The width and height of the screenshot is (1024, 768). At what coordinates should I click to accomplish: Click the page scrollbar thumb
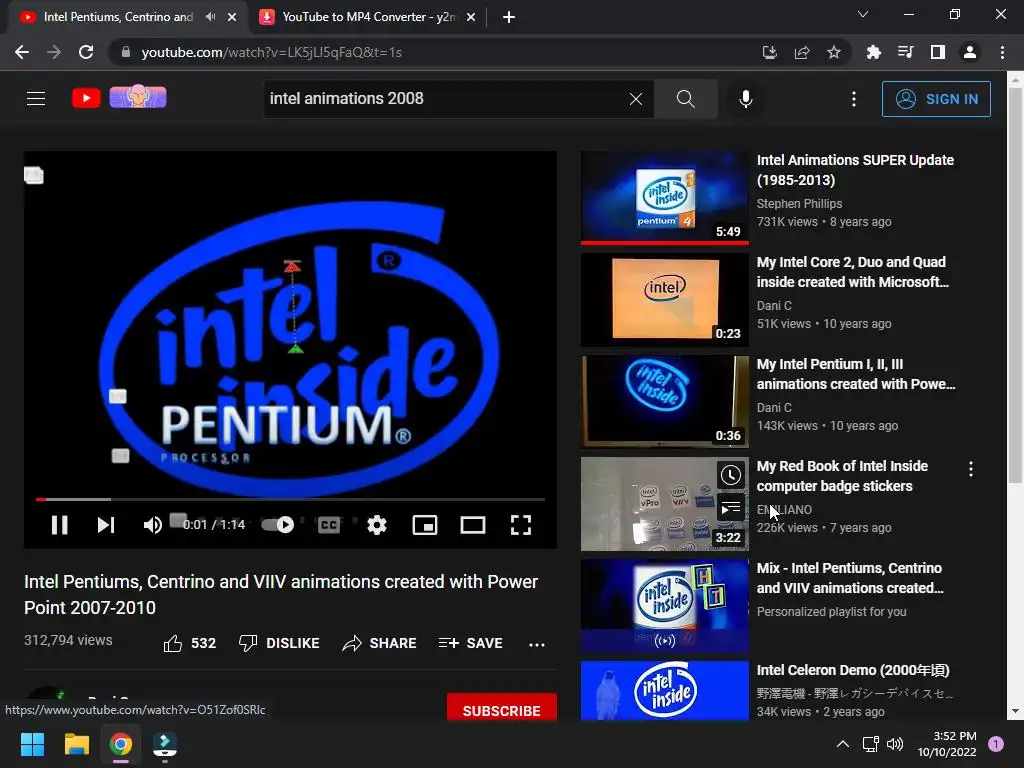(x=1015, y=286)
